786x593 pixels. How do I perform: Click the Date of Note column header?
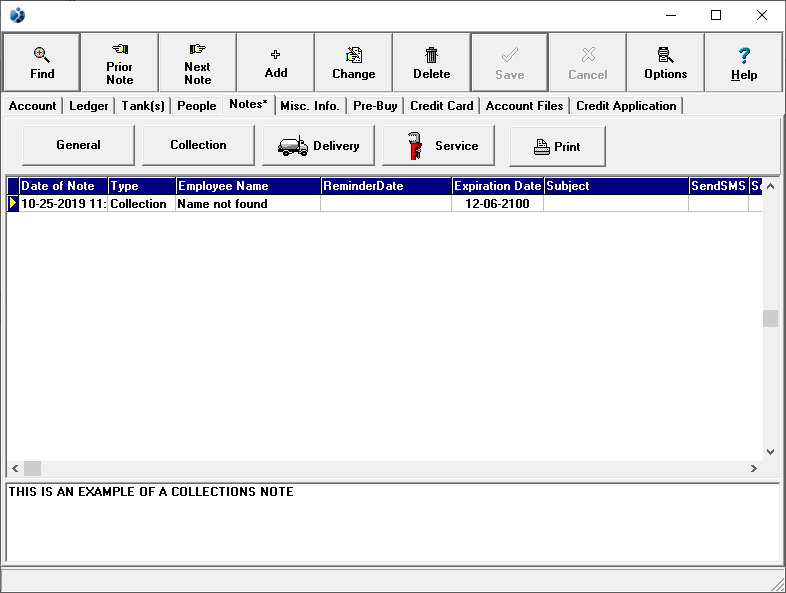tap(64, 186)
